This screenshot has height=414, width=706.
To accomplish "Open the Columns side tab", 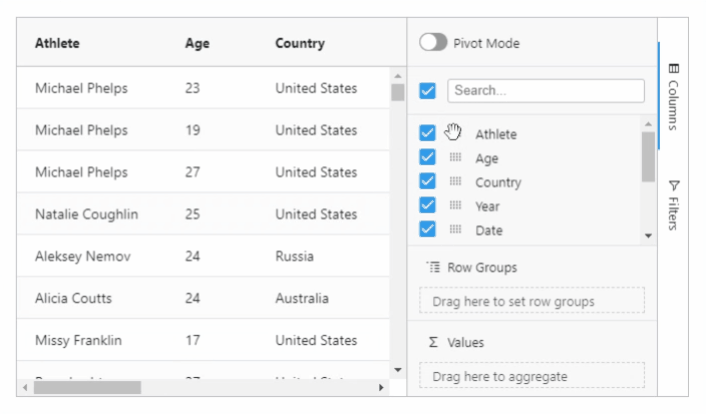I will 673,97.
